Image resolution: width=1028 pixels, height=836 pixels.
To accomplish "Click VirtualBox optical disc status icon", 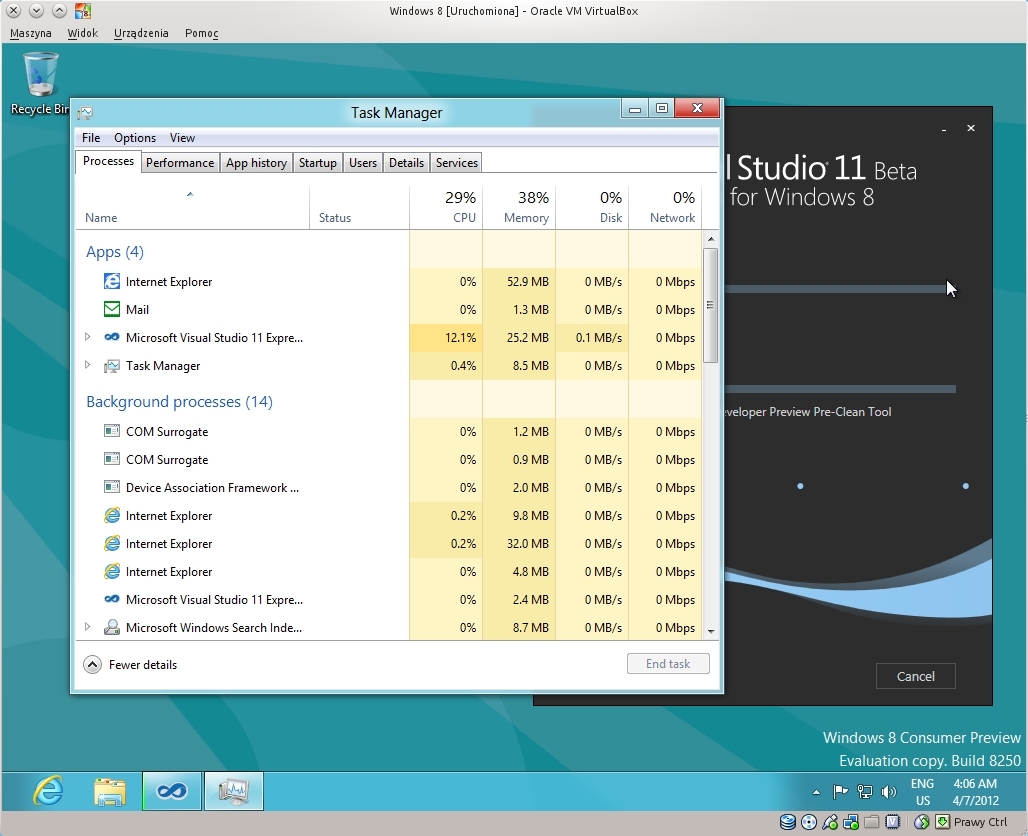I will (809, 822).
